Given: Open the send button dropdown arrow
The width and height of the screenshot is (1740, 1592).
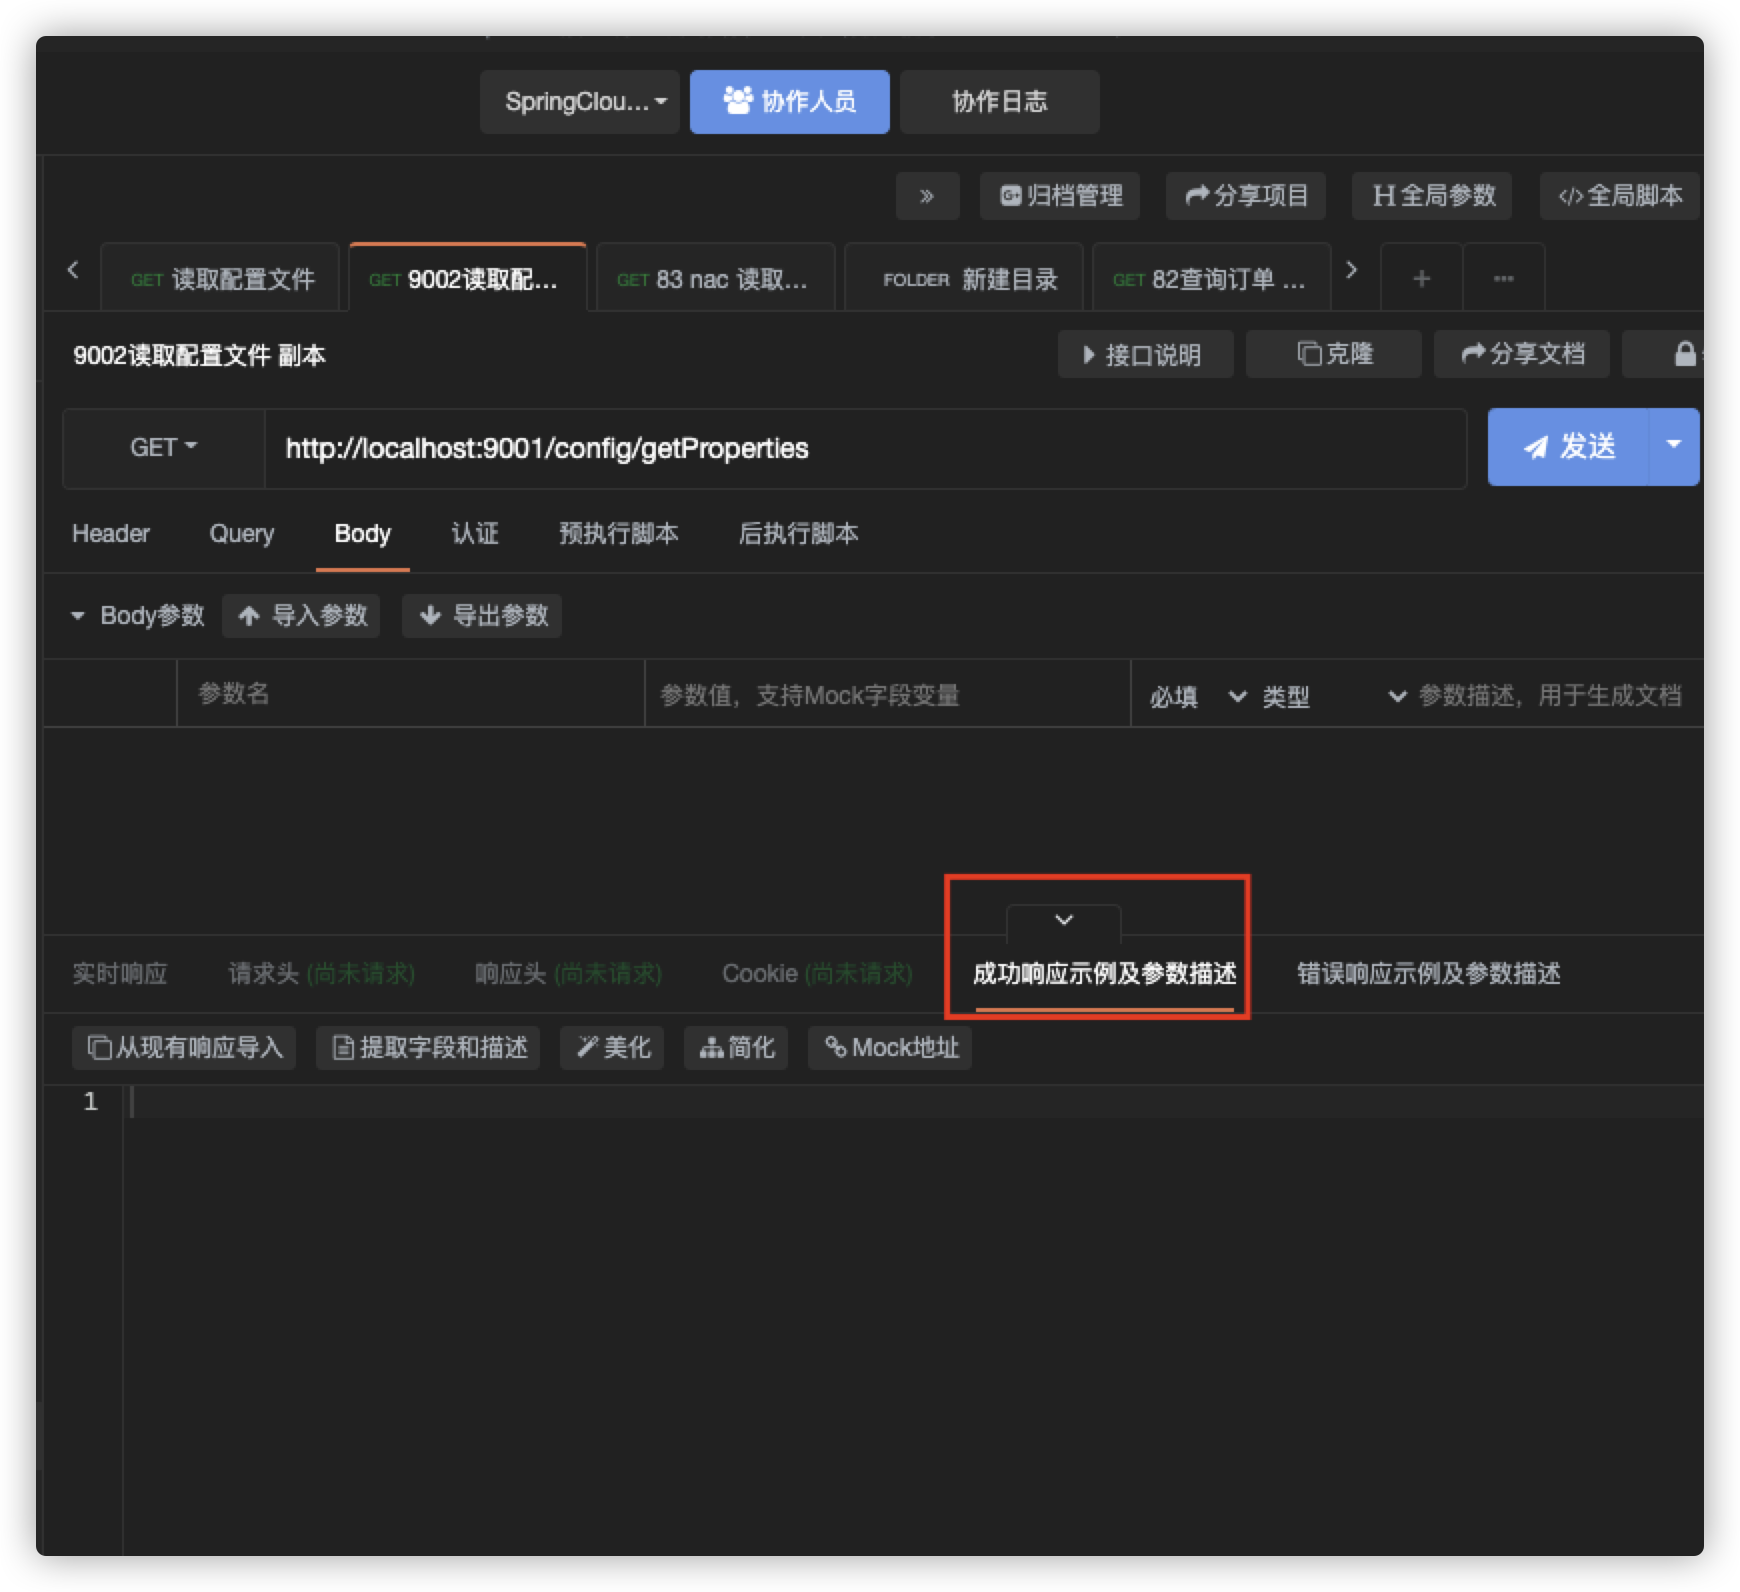Looking at the screenshot, I should [1674, 447].
